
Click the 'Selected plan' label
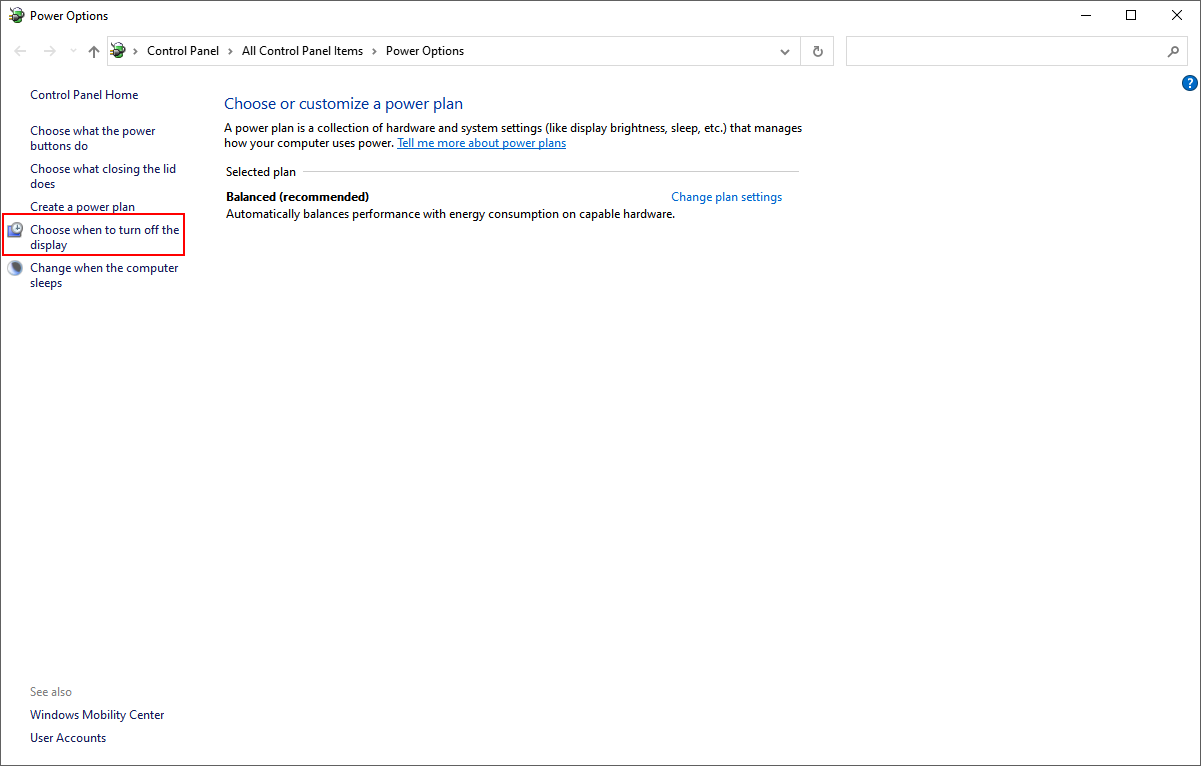tap(261, 172)
